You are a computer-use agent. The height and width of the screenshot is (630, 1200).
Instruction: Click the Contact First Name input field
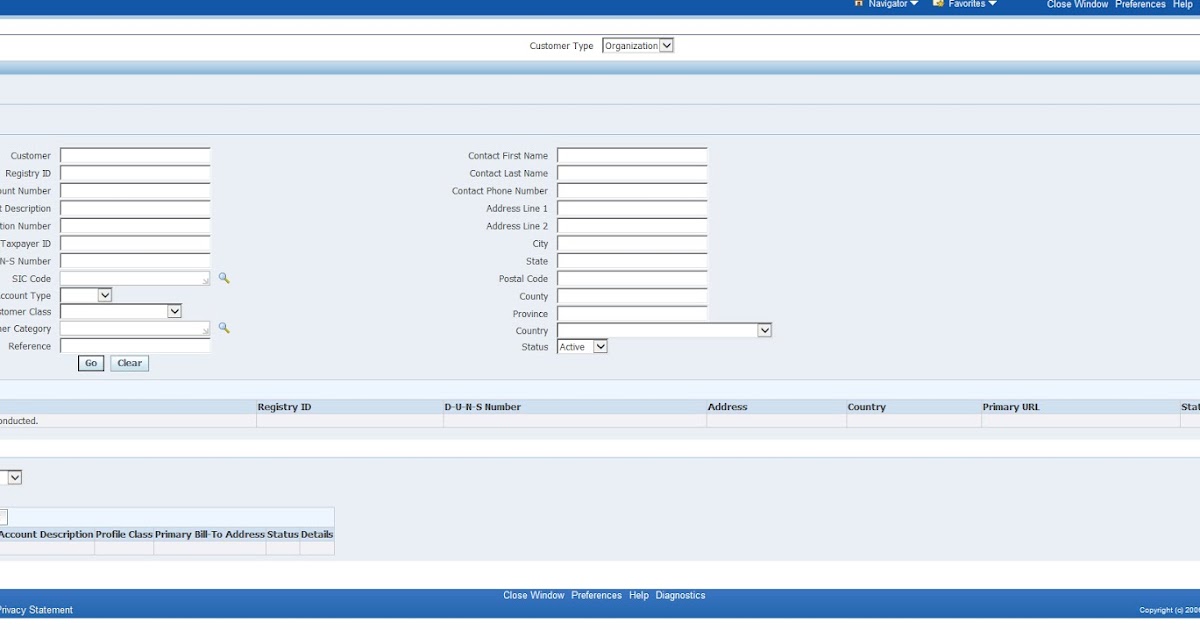click(x=631, y=155)
